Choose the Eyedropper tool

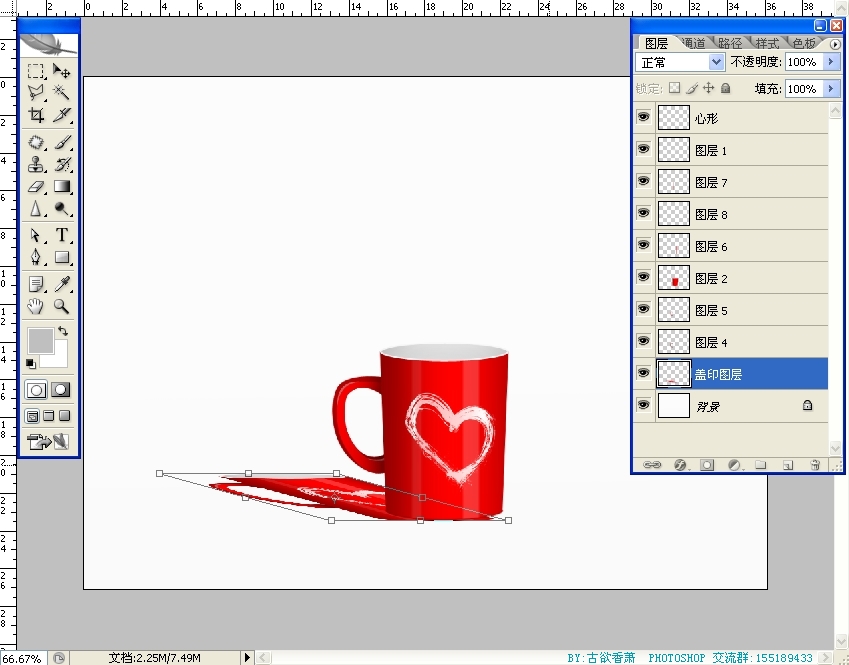coord(62,284)
